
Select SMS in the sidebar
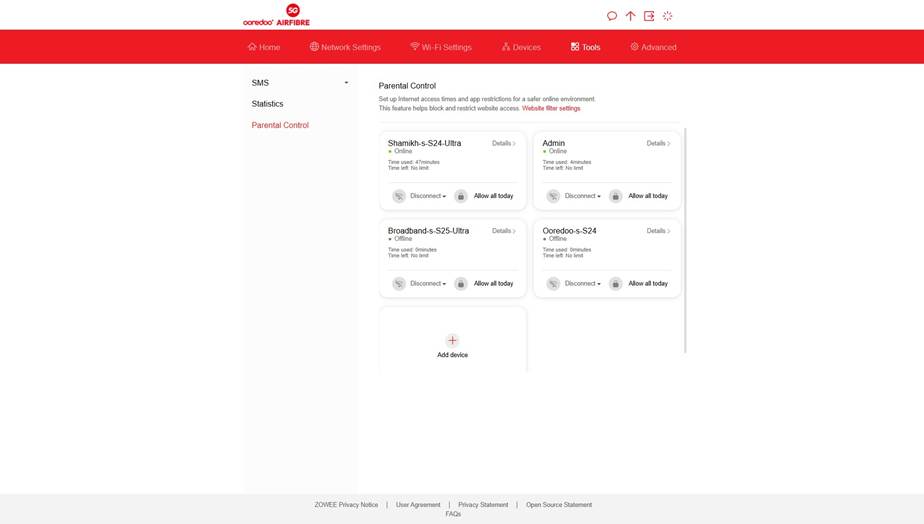pos(260,83)
